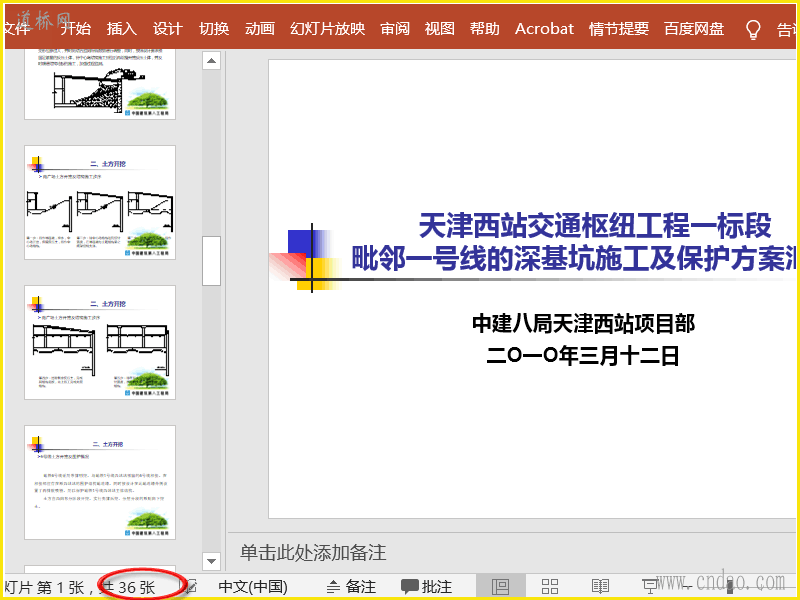This screenshot has width=800, height=600.
Task: Open the 开始 ribbon tab
Action: (x=76, y=29)
